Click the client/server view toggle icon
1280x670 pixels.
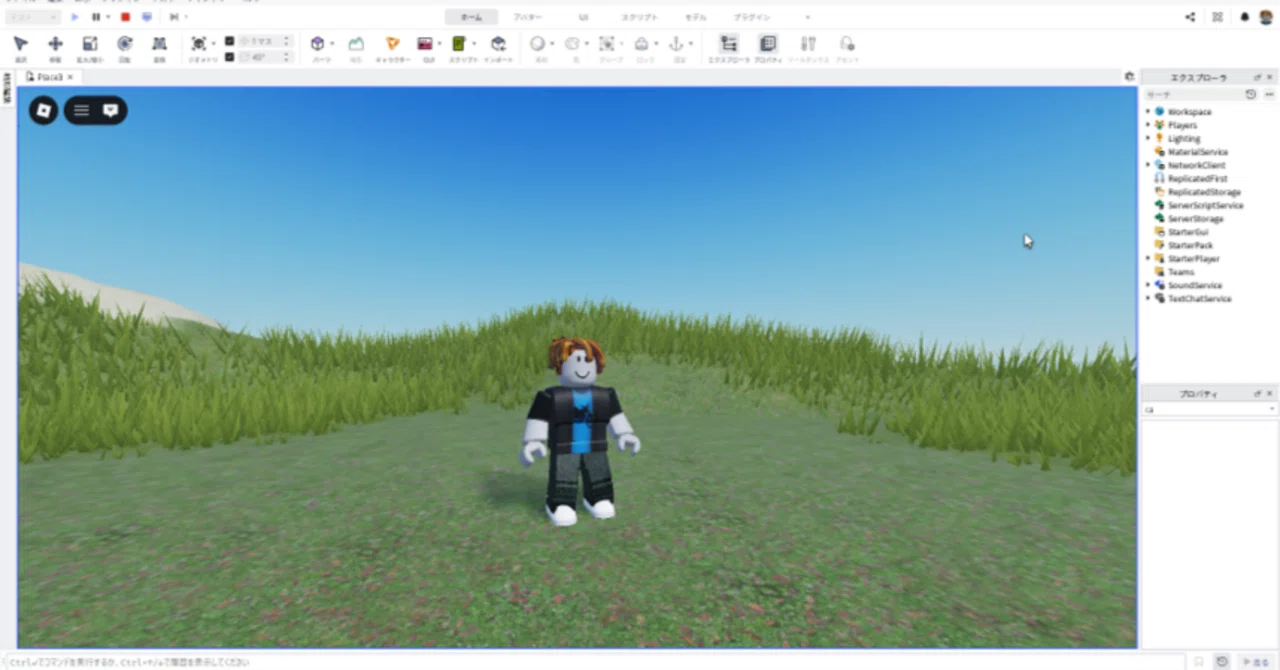pos(147,17)
